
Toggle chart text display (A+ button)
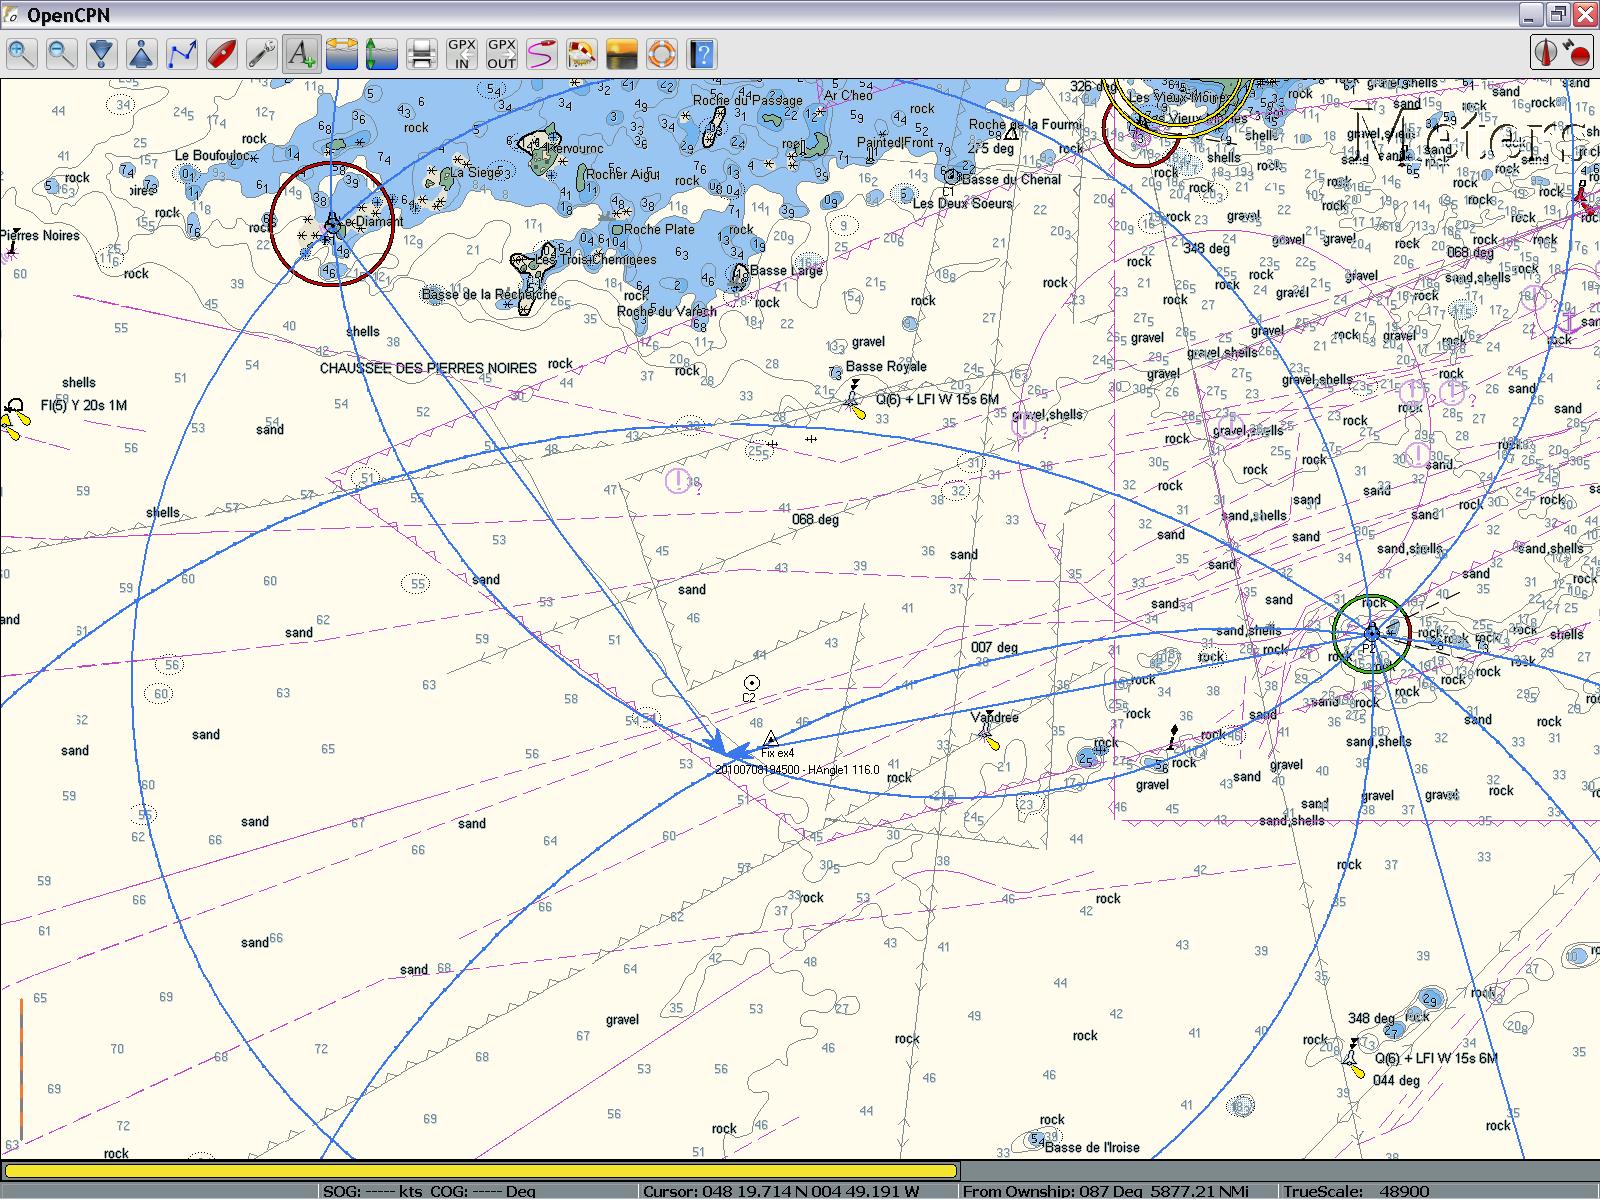point(301,54)
